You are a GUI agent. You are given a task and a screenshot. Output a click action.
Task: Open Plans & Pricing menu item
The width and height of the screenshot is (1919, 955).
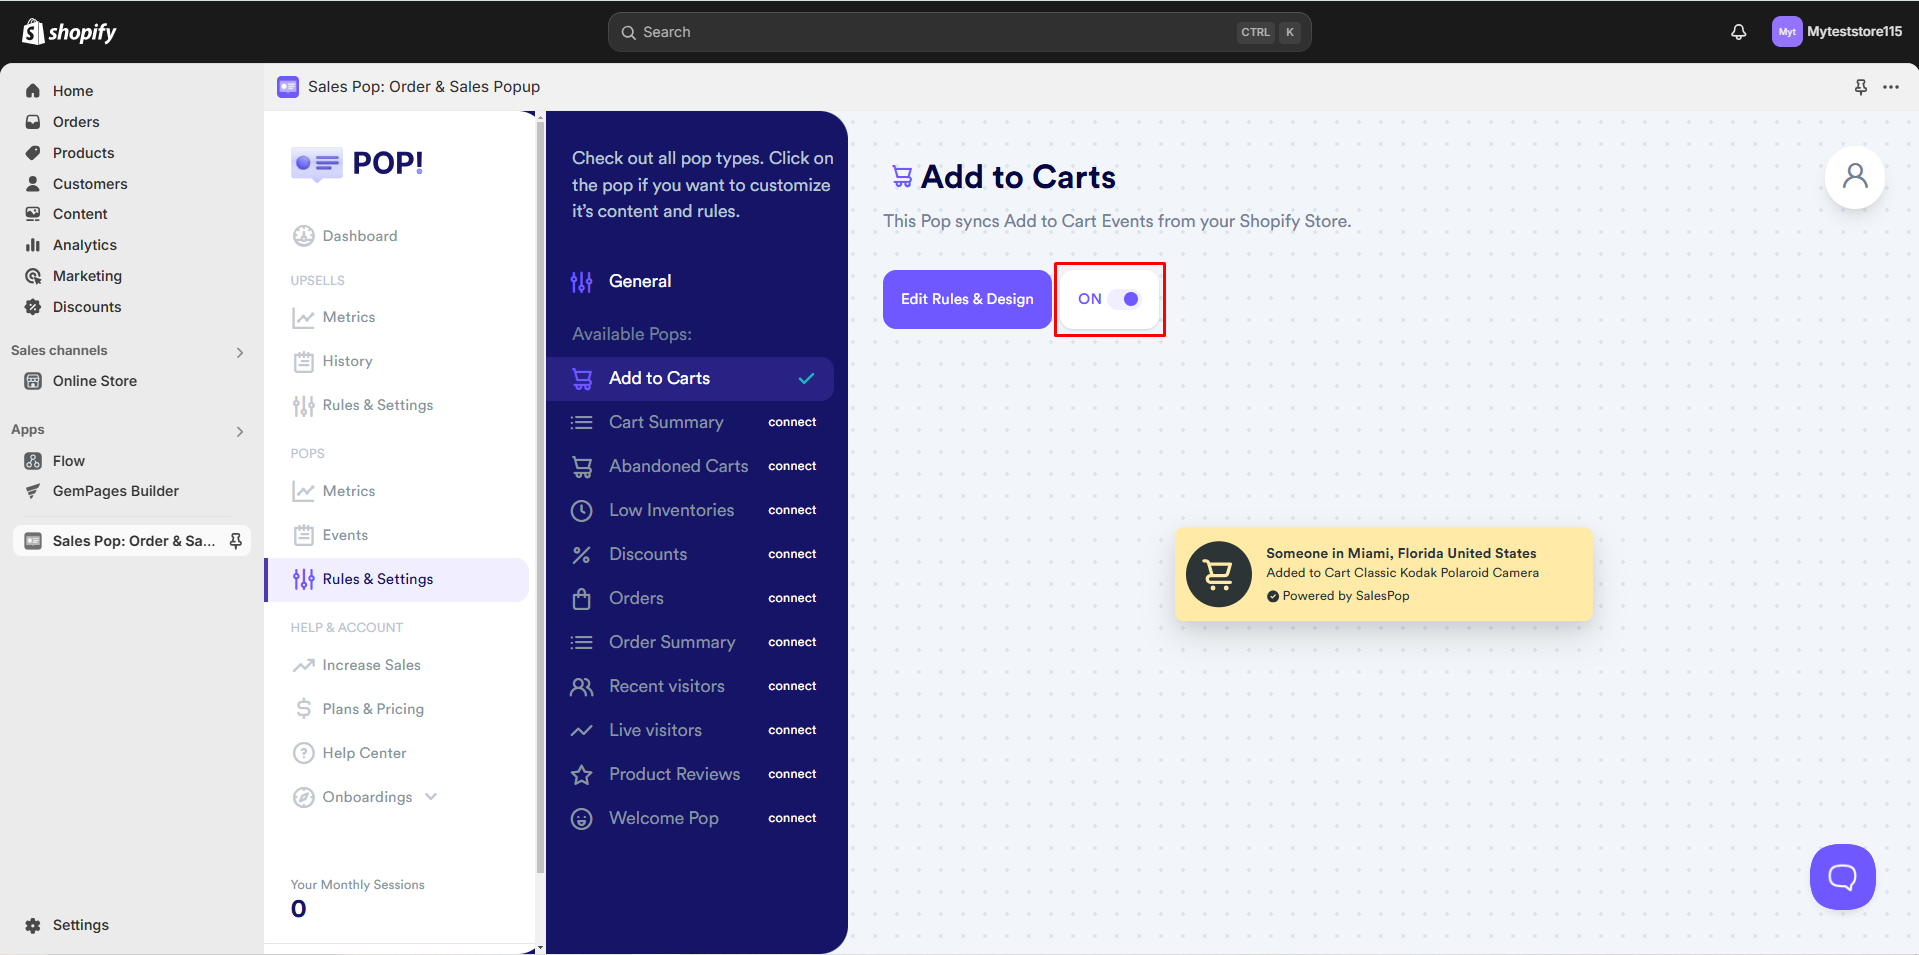click(x=373, y=709)
